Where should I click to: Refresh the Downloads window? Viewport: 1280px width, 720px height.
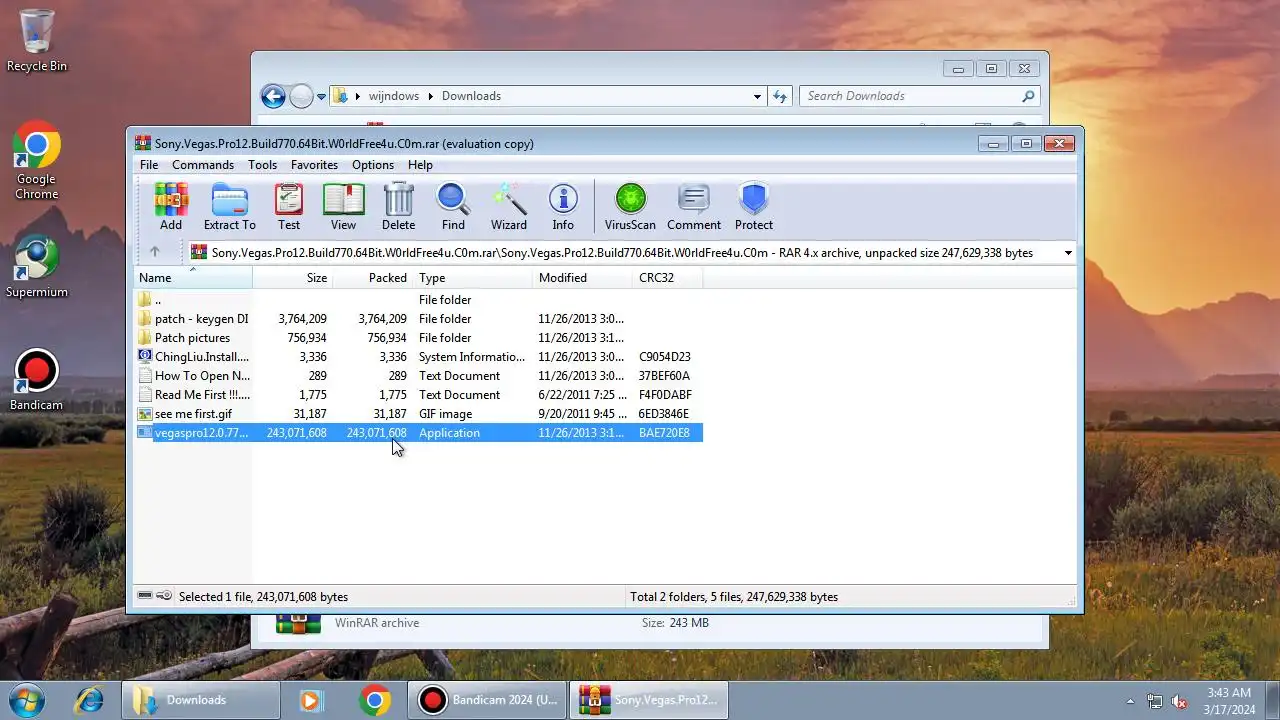tap(780, 96)
